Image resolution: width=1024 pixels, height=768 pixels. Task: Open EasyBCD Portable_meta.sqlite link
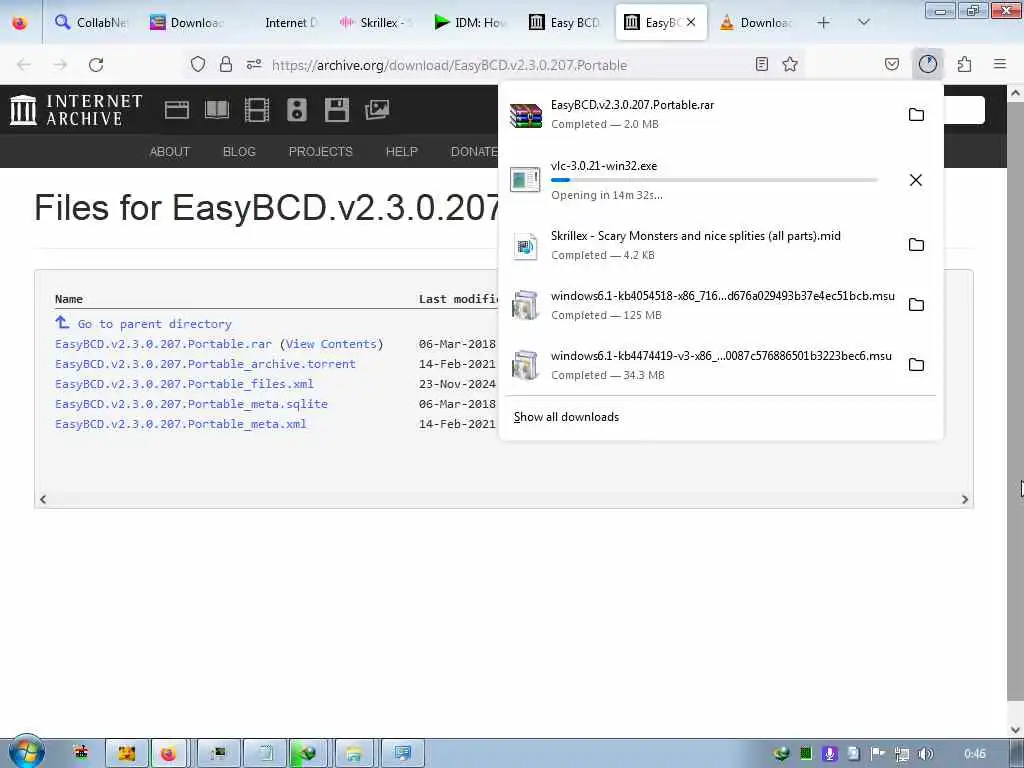tap(191, 404)
